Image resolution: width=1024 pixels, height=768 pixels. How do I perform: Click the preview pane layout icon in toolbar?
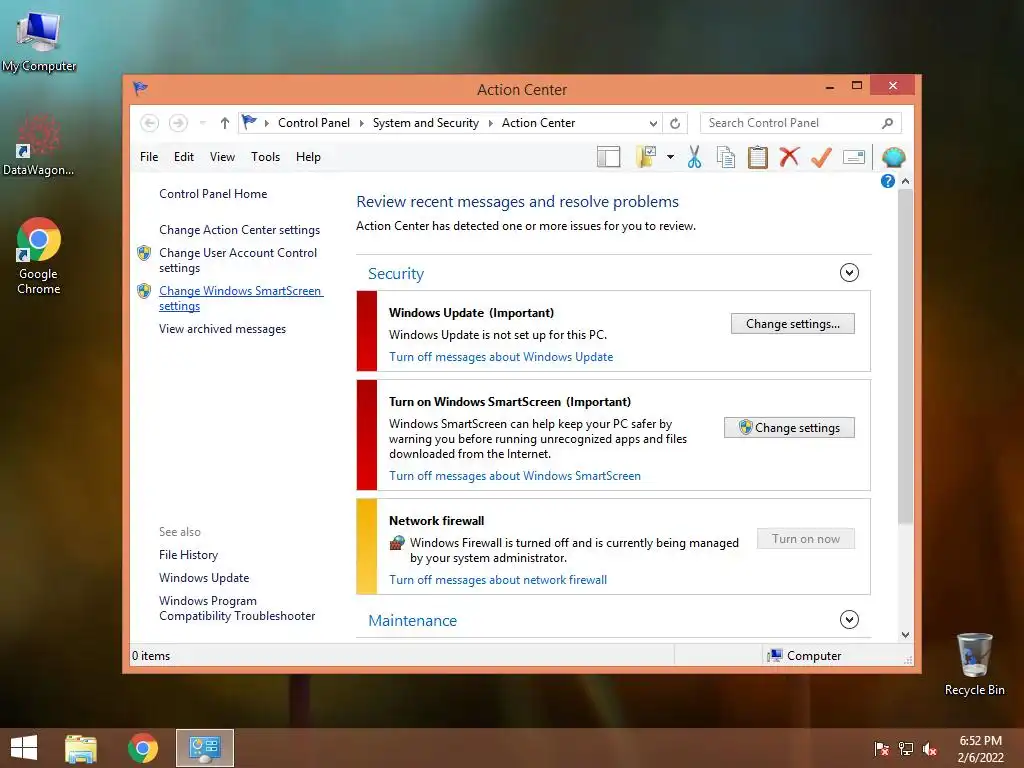[608, 157]
